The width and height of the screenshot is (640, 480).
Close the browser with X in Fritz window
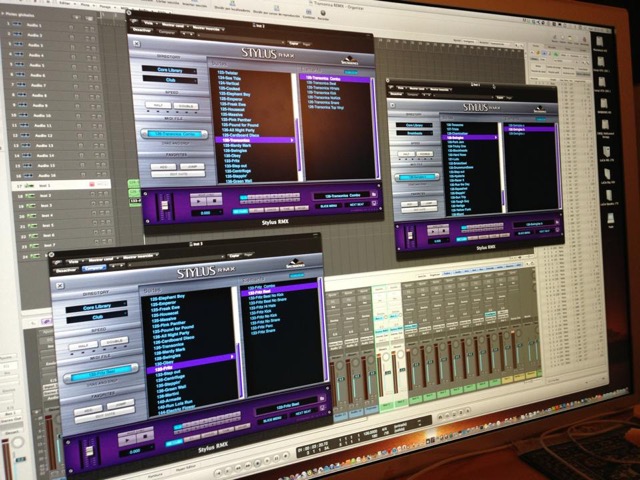point(60,286)
